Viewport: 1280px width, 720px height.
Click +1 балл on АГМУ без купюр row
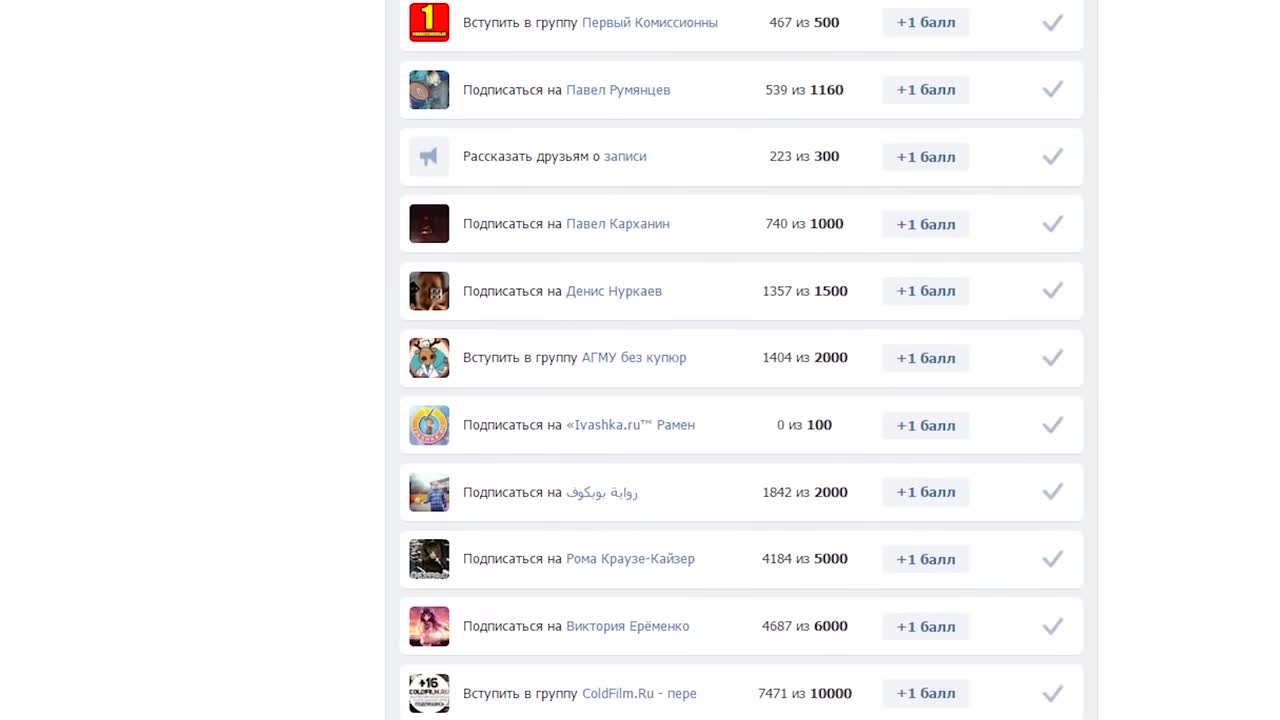926,358
